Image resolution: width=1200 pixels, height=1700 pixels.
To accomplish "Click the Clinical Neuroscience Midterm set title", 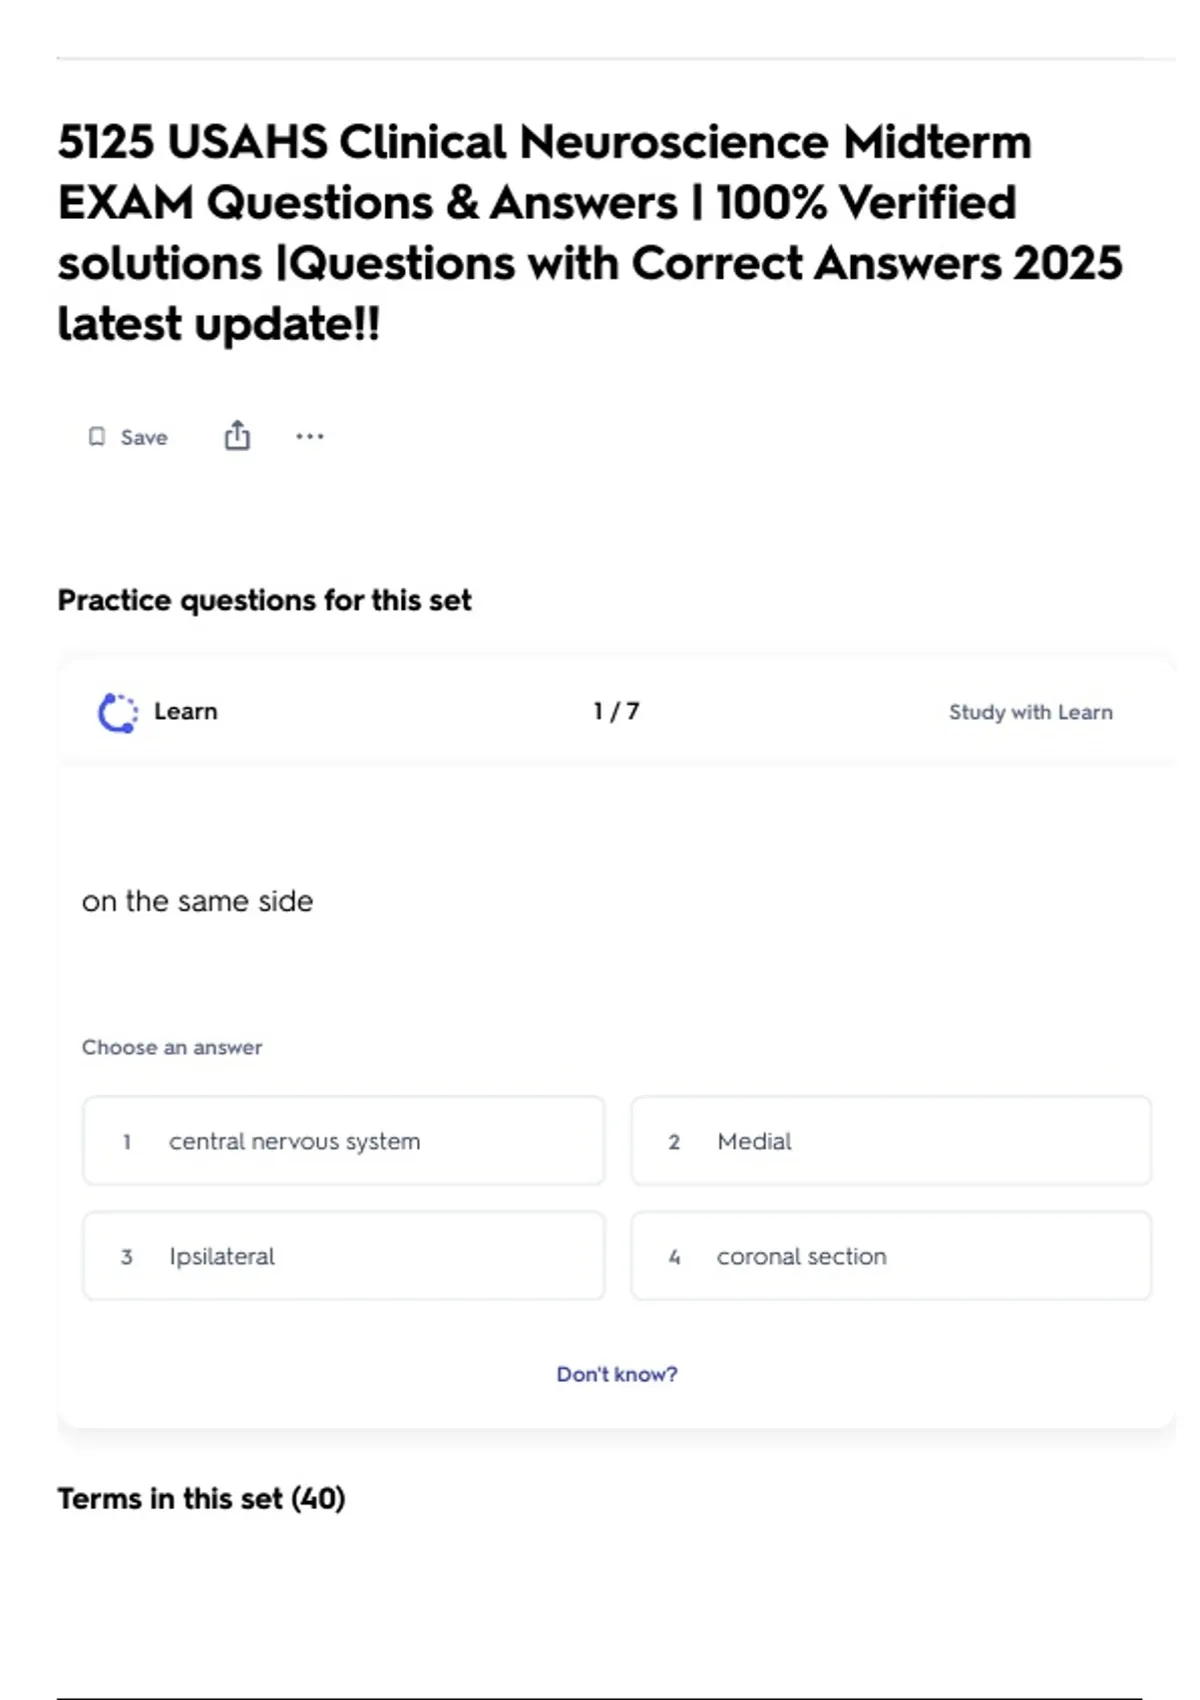I will [590, 232].
